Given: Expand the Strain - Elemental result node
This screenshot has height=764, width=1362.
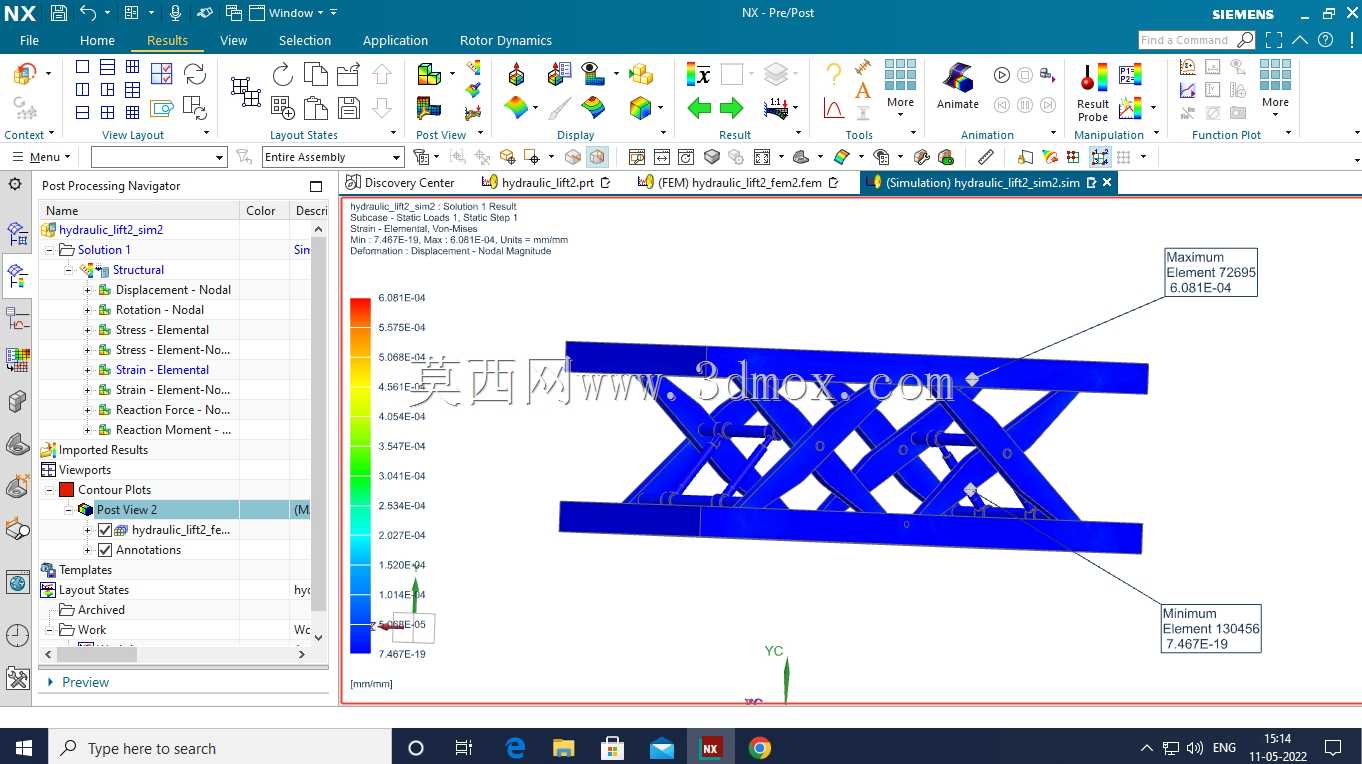Looking at the screenshot, I should (87, 370).
